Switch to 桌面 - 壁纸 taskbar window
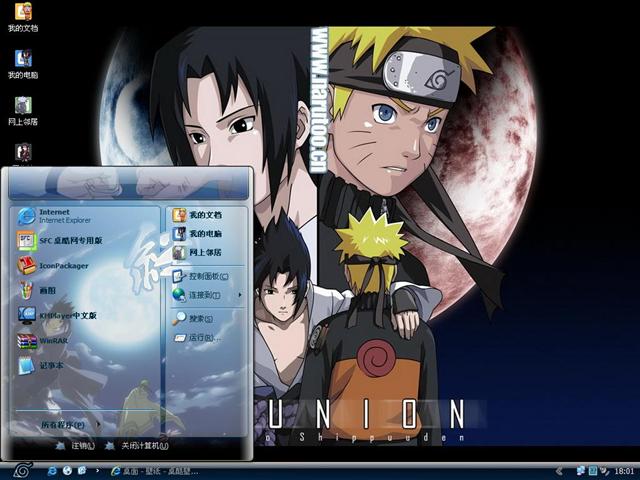The height and width of the screenshot is (480, 640). [x=155, y=471]
